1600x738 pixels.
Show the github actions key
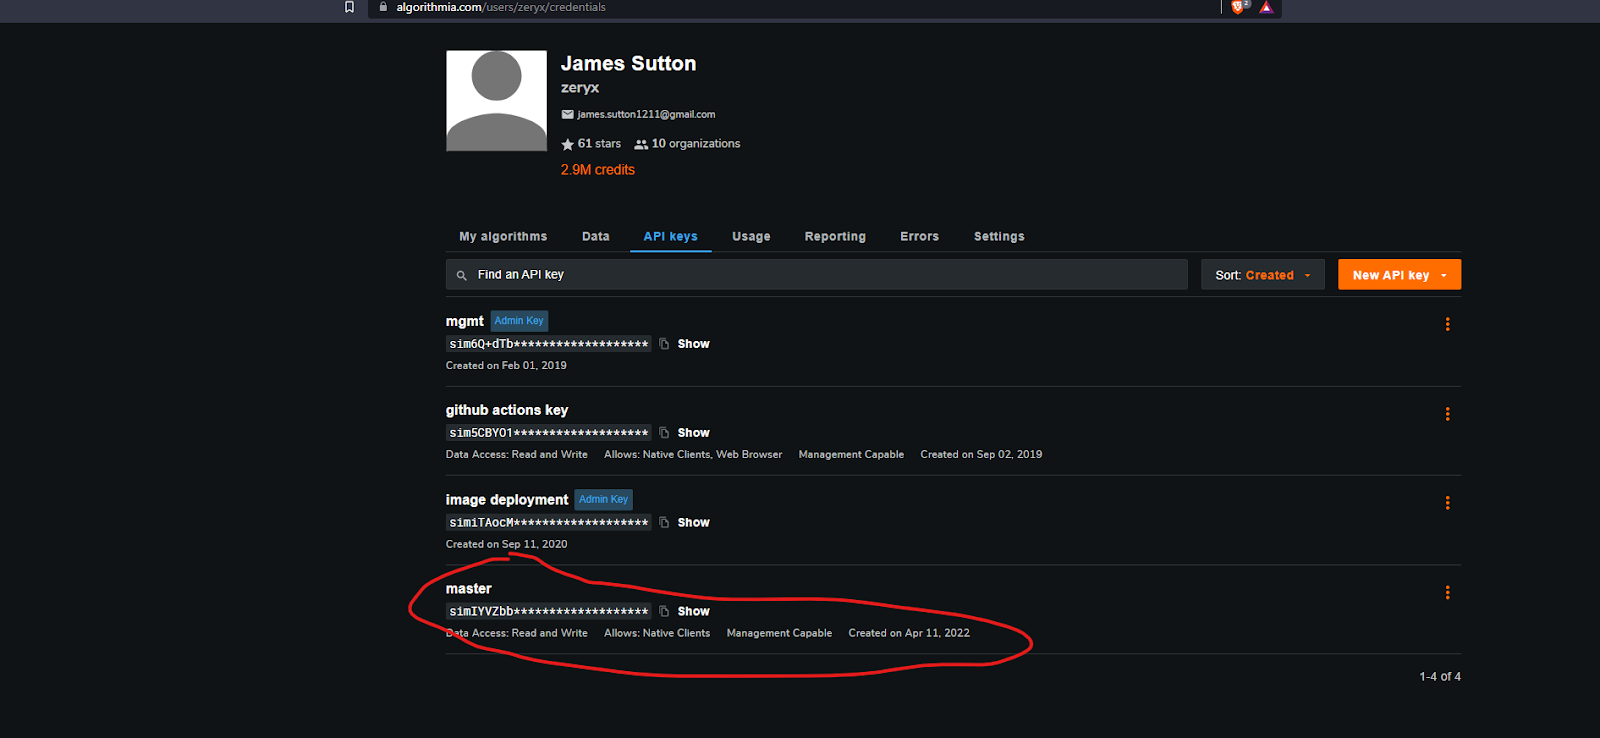click(x=693, y=433)
